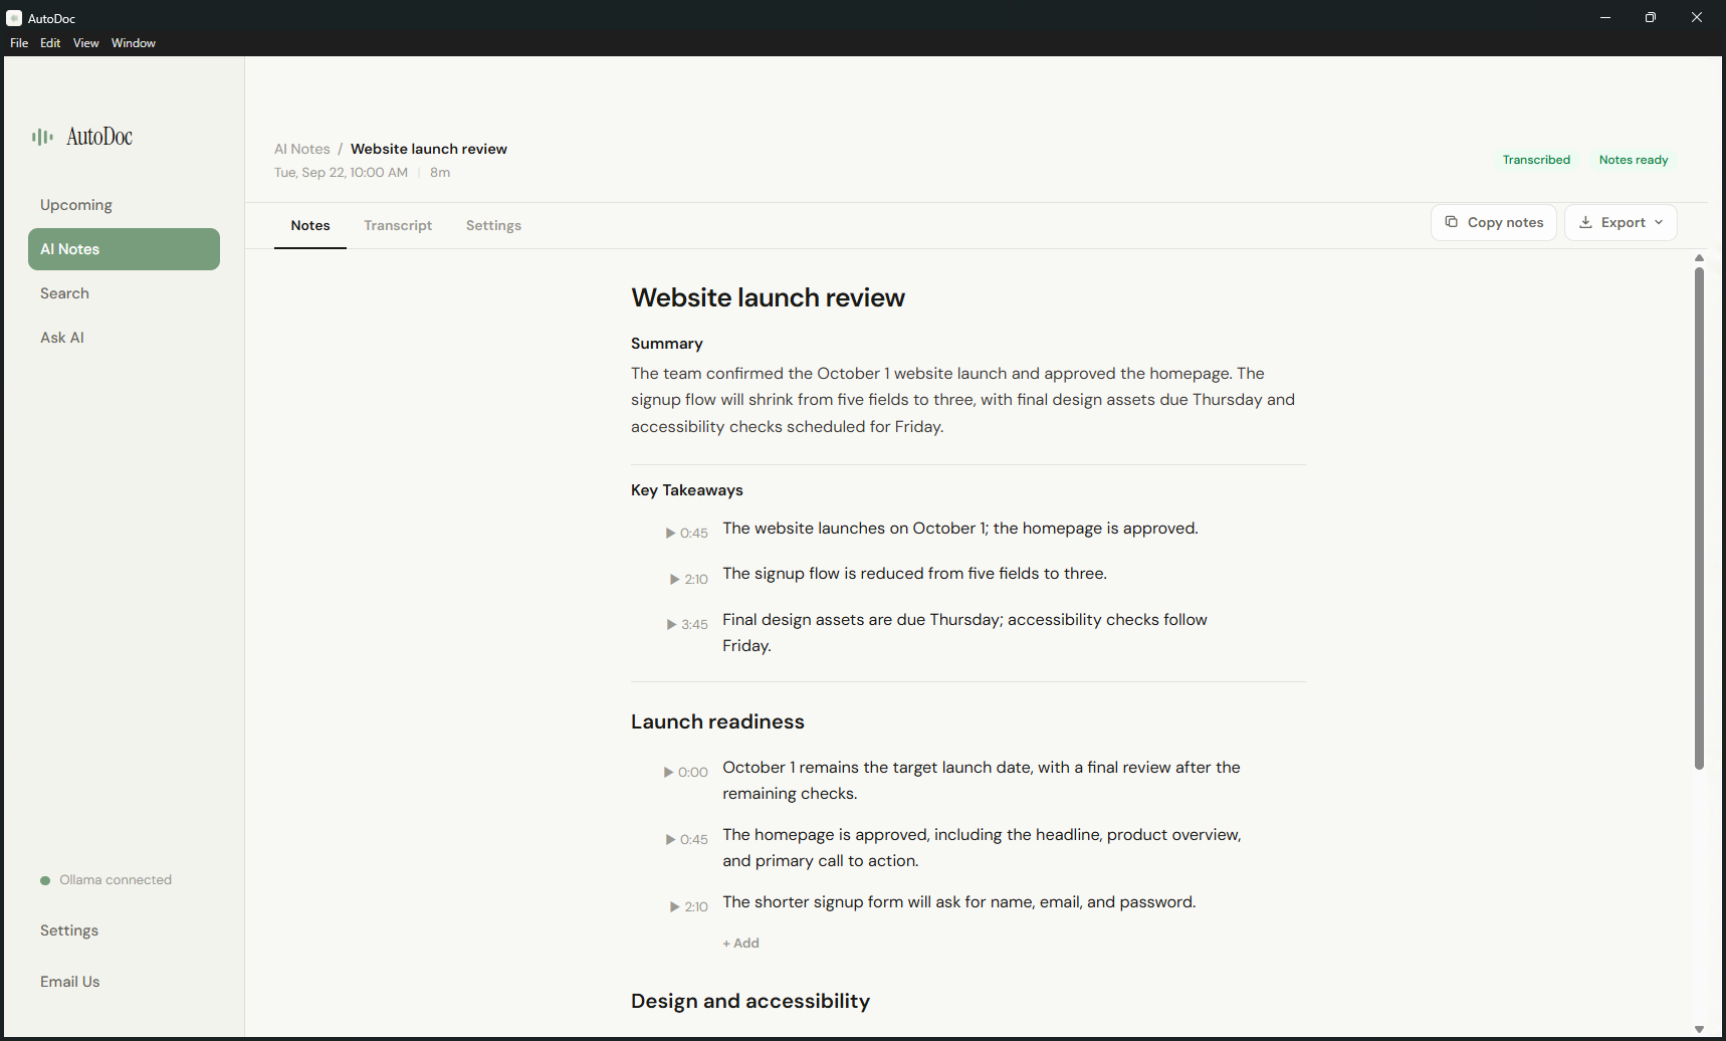
Task: Click the 'Design and accessibility' heading
Action: click(x=751, y=1001)
